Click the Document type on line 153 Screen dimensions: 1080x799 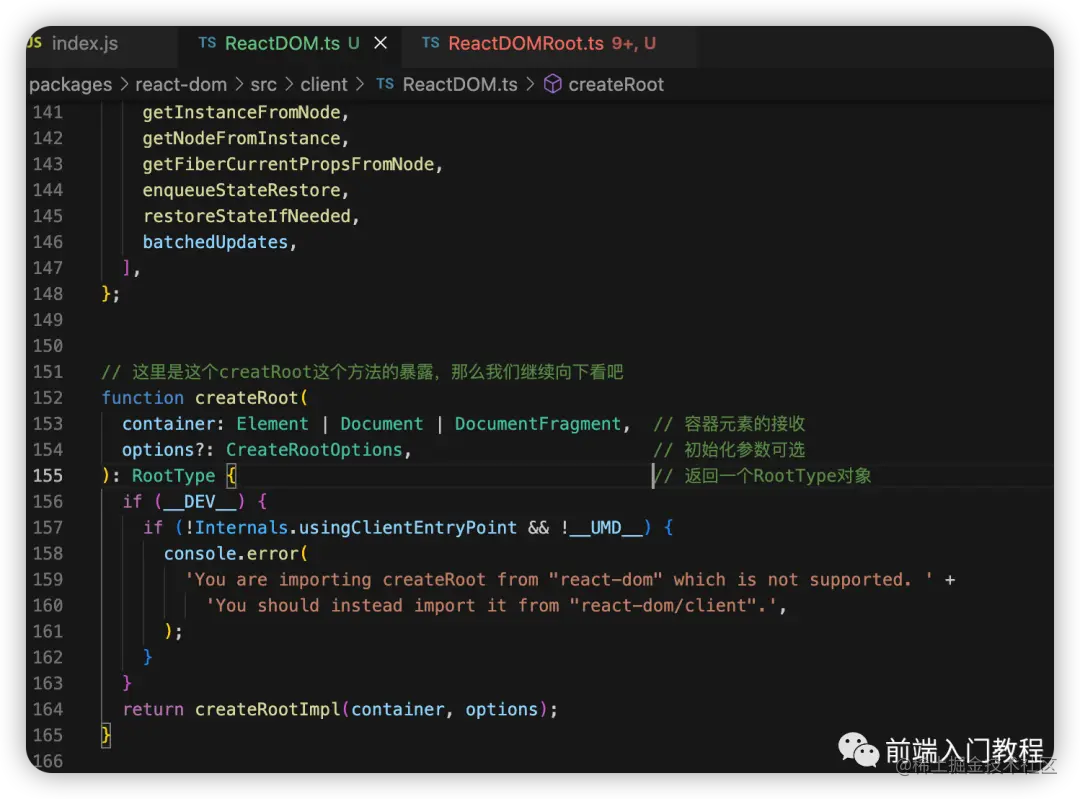pyautogui.click(x=382, y=424)
